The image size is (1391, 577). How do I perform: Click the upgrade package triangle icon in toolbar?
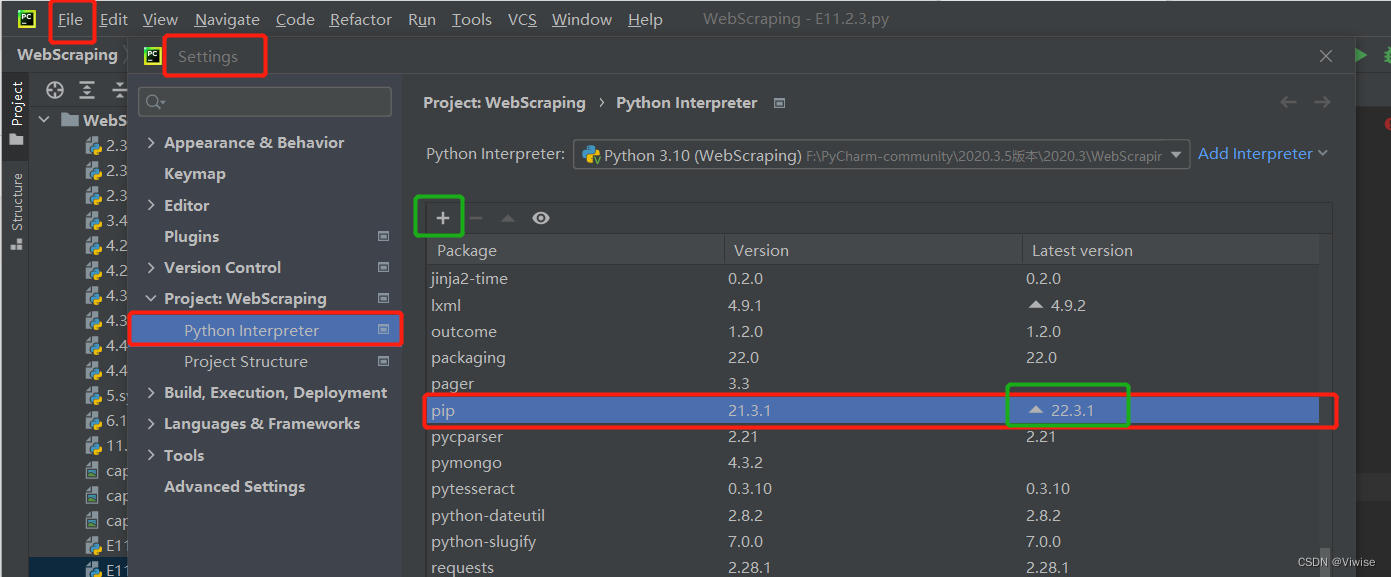click(x=508, y=218)
